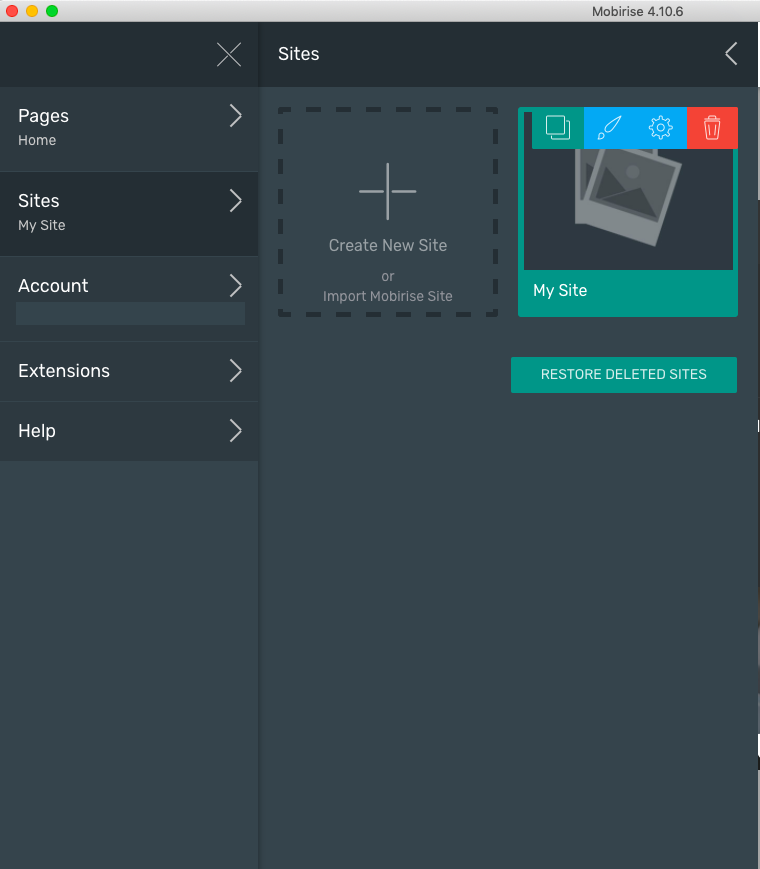
Task: Open the Help menu item
Action: pyautogui.click(x=129, y=431)
